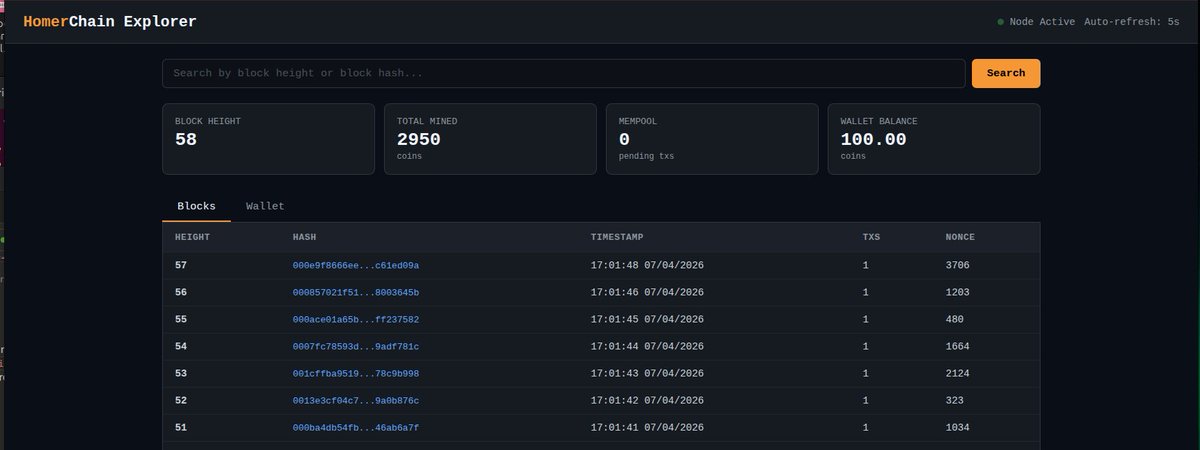1200x450 pixels.
Task: Open block hash 000e9f8666ee...c61ed09a
Action: coord(356,265)
